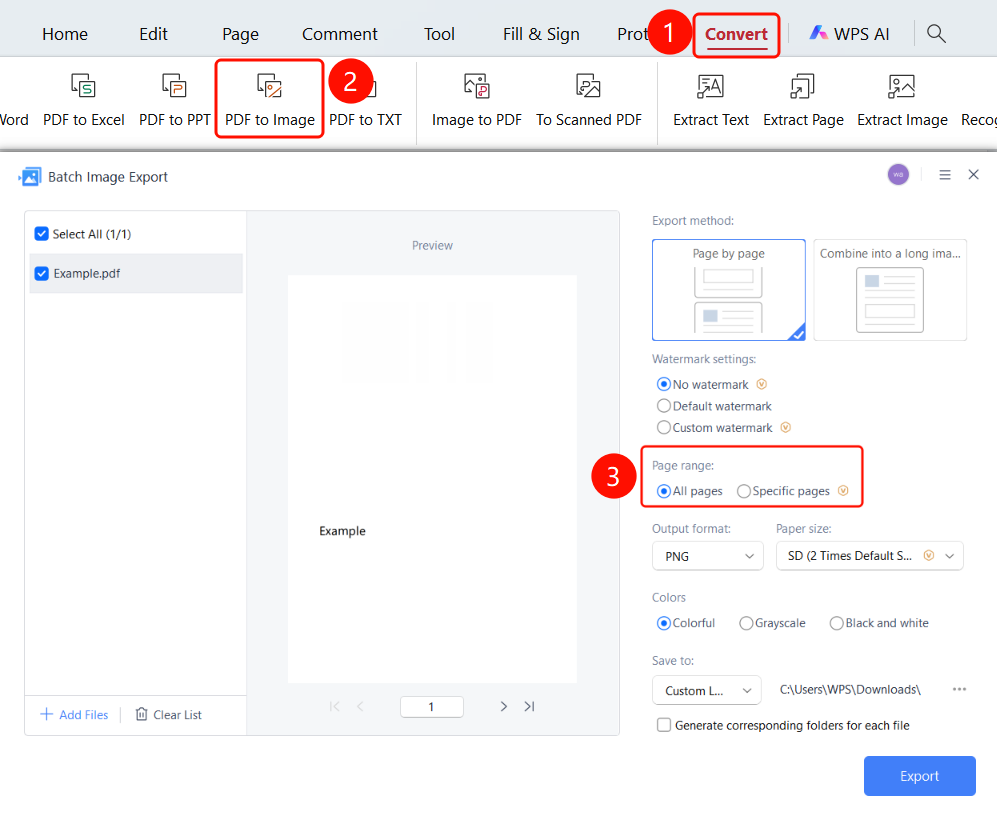Open the PDF to Excel converter

tap(83, 99)
